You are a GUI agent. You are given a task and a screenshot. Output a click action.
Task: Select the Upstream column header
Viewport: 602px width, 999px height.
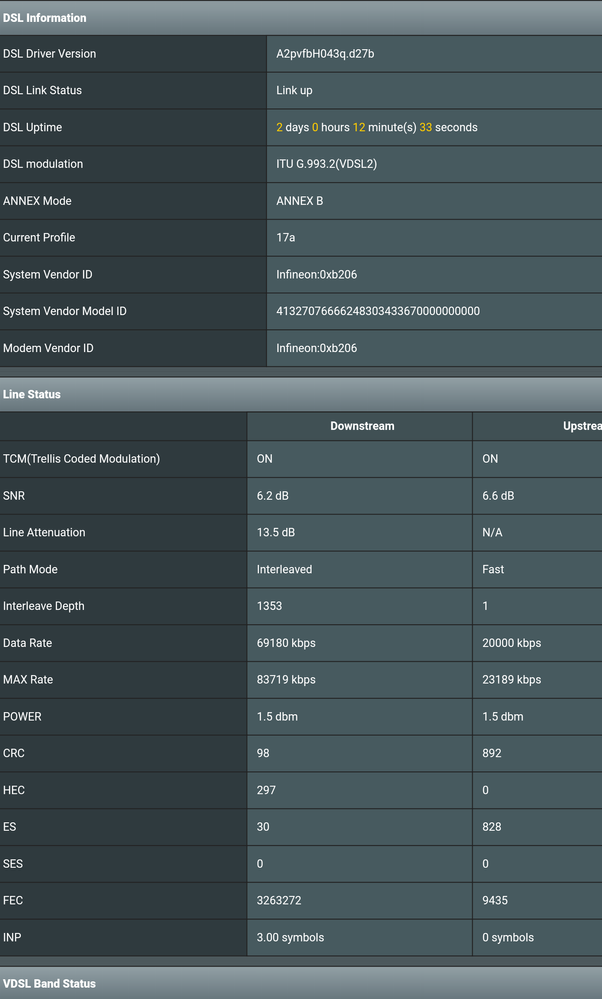581,426
